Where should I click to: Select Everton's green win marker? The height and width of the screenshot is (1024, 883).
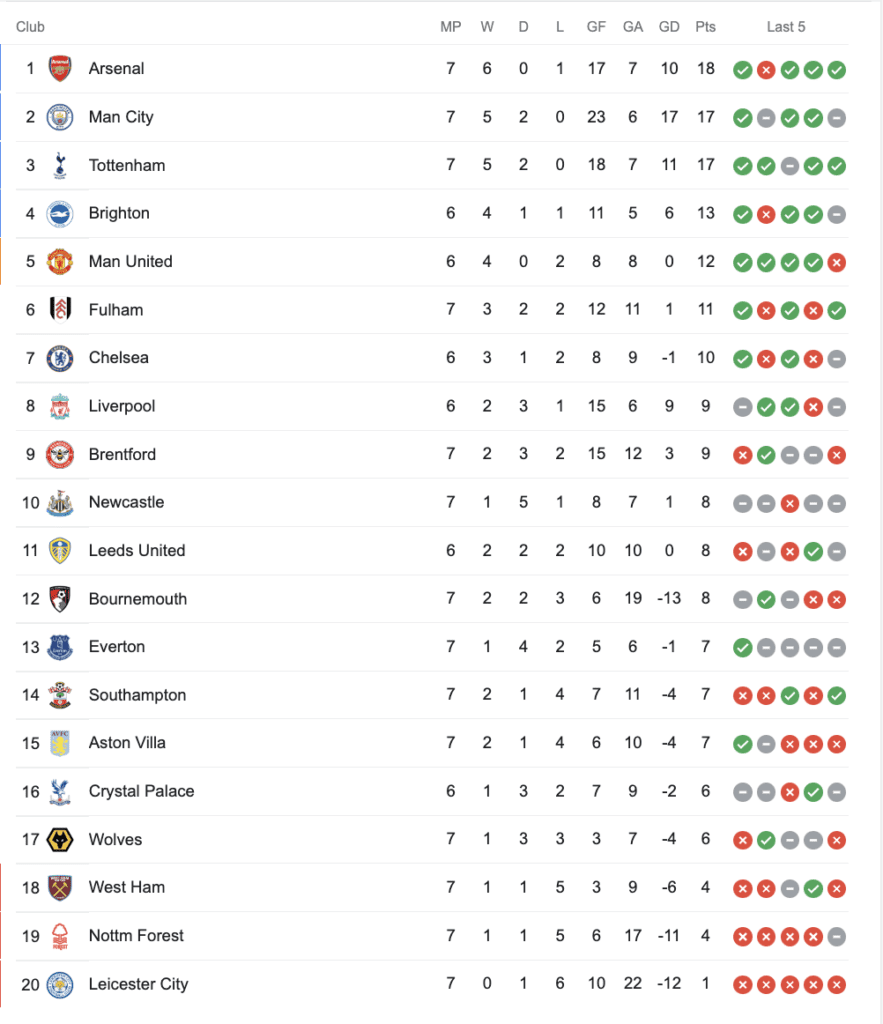pyautogui.click(x=743, y=648)
